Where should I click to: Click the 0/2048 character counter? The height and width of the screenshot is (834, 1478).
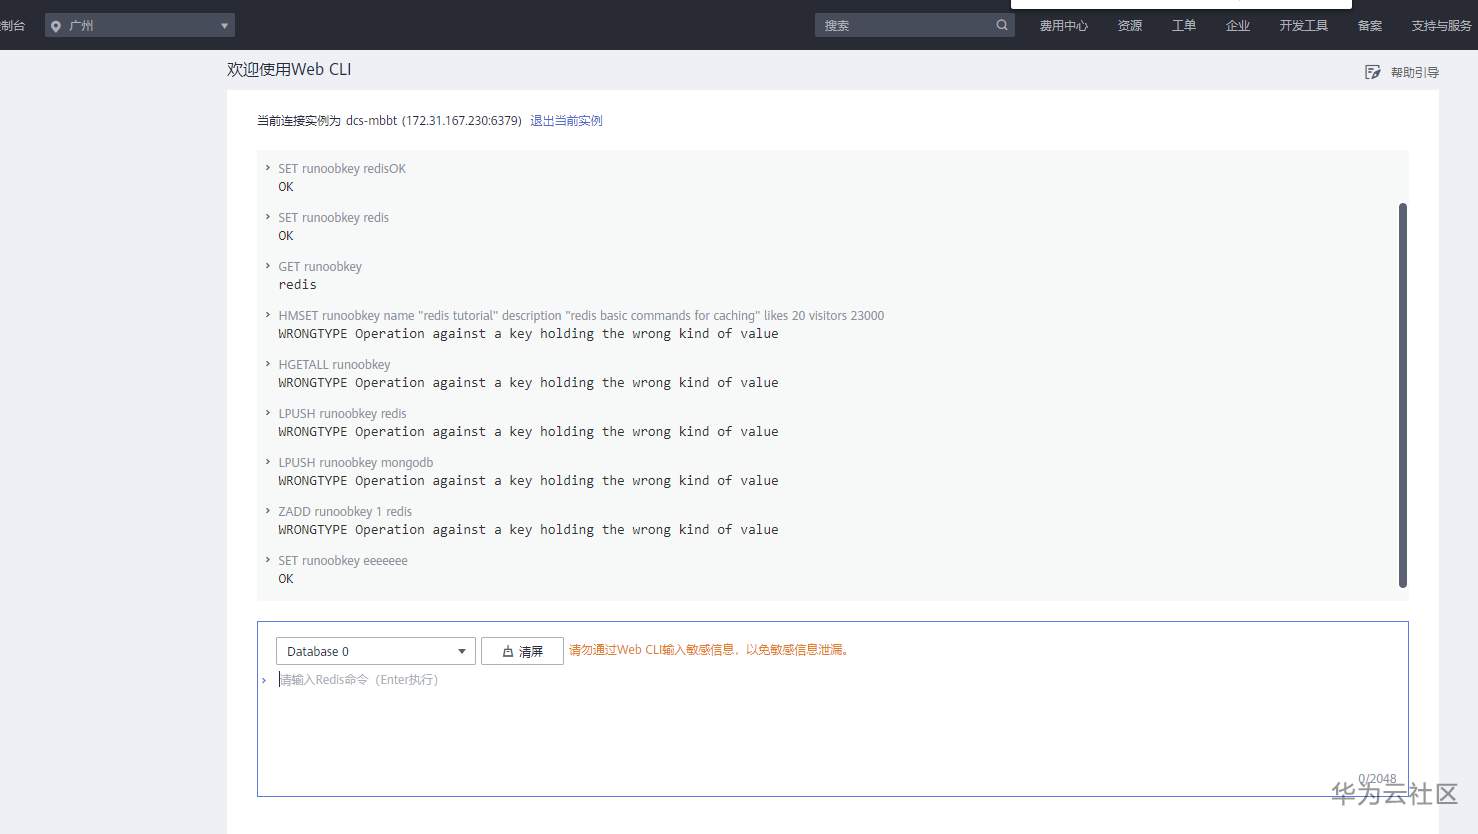(1377, 779)
